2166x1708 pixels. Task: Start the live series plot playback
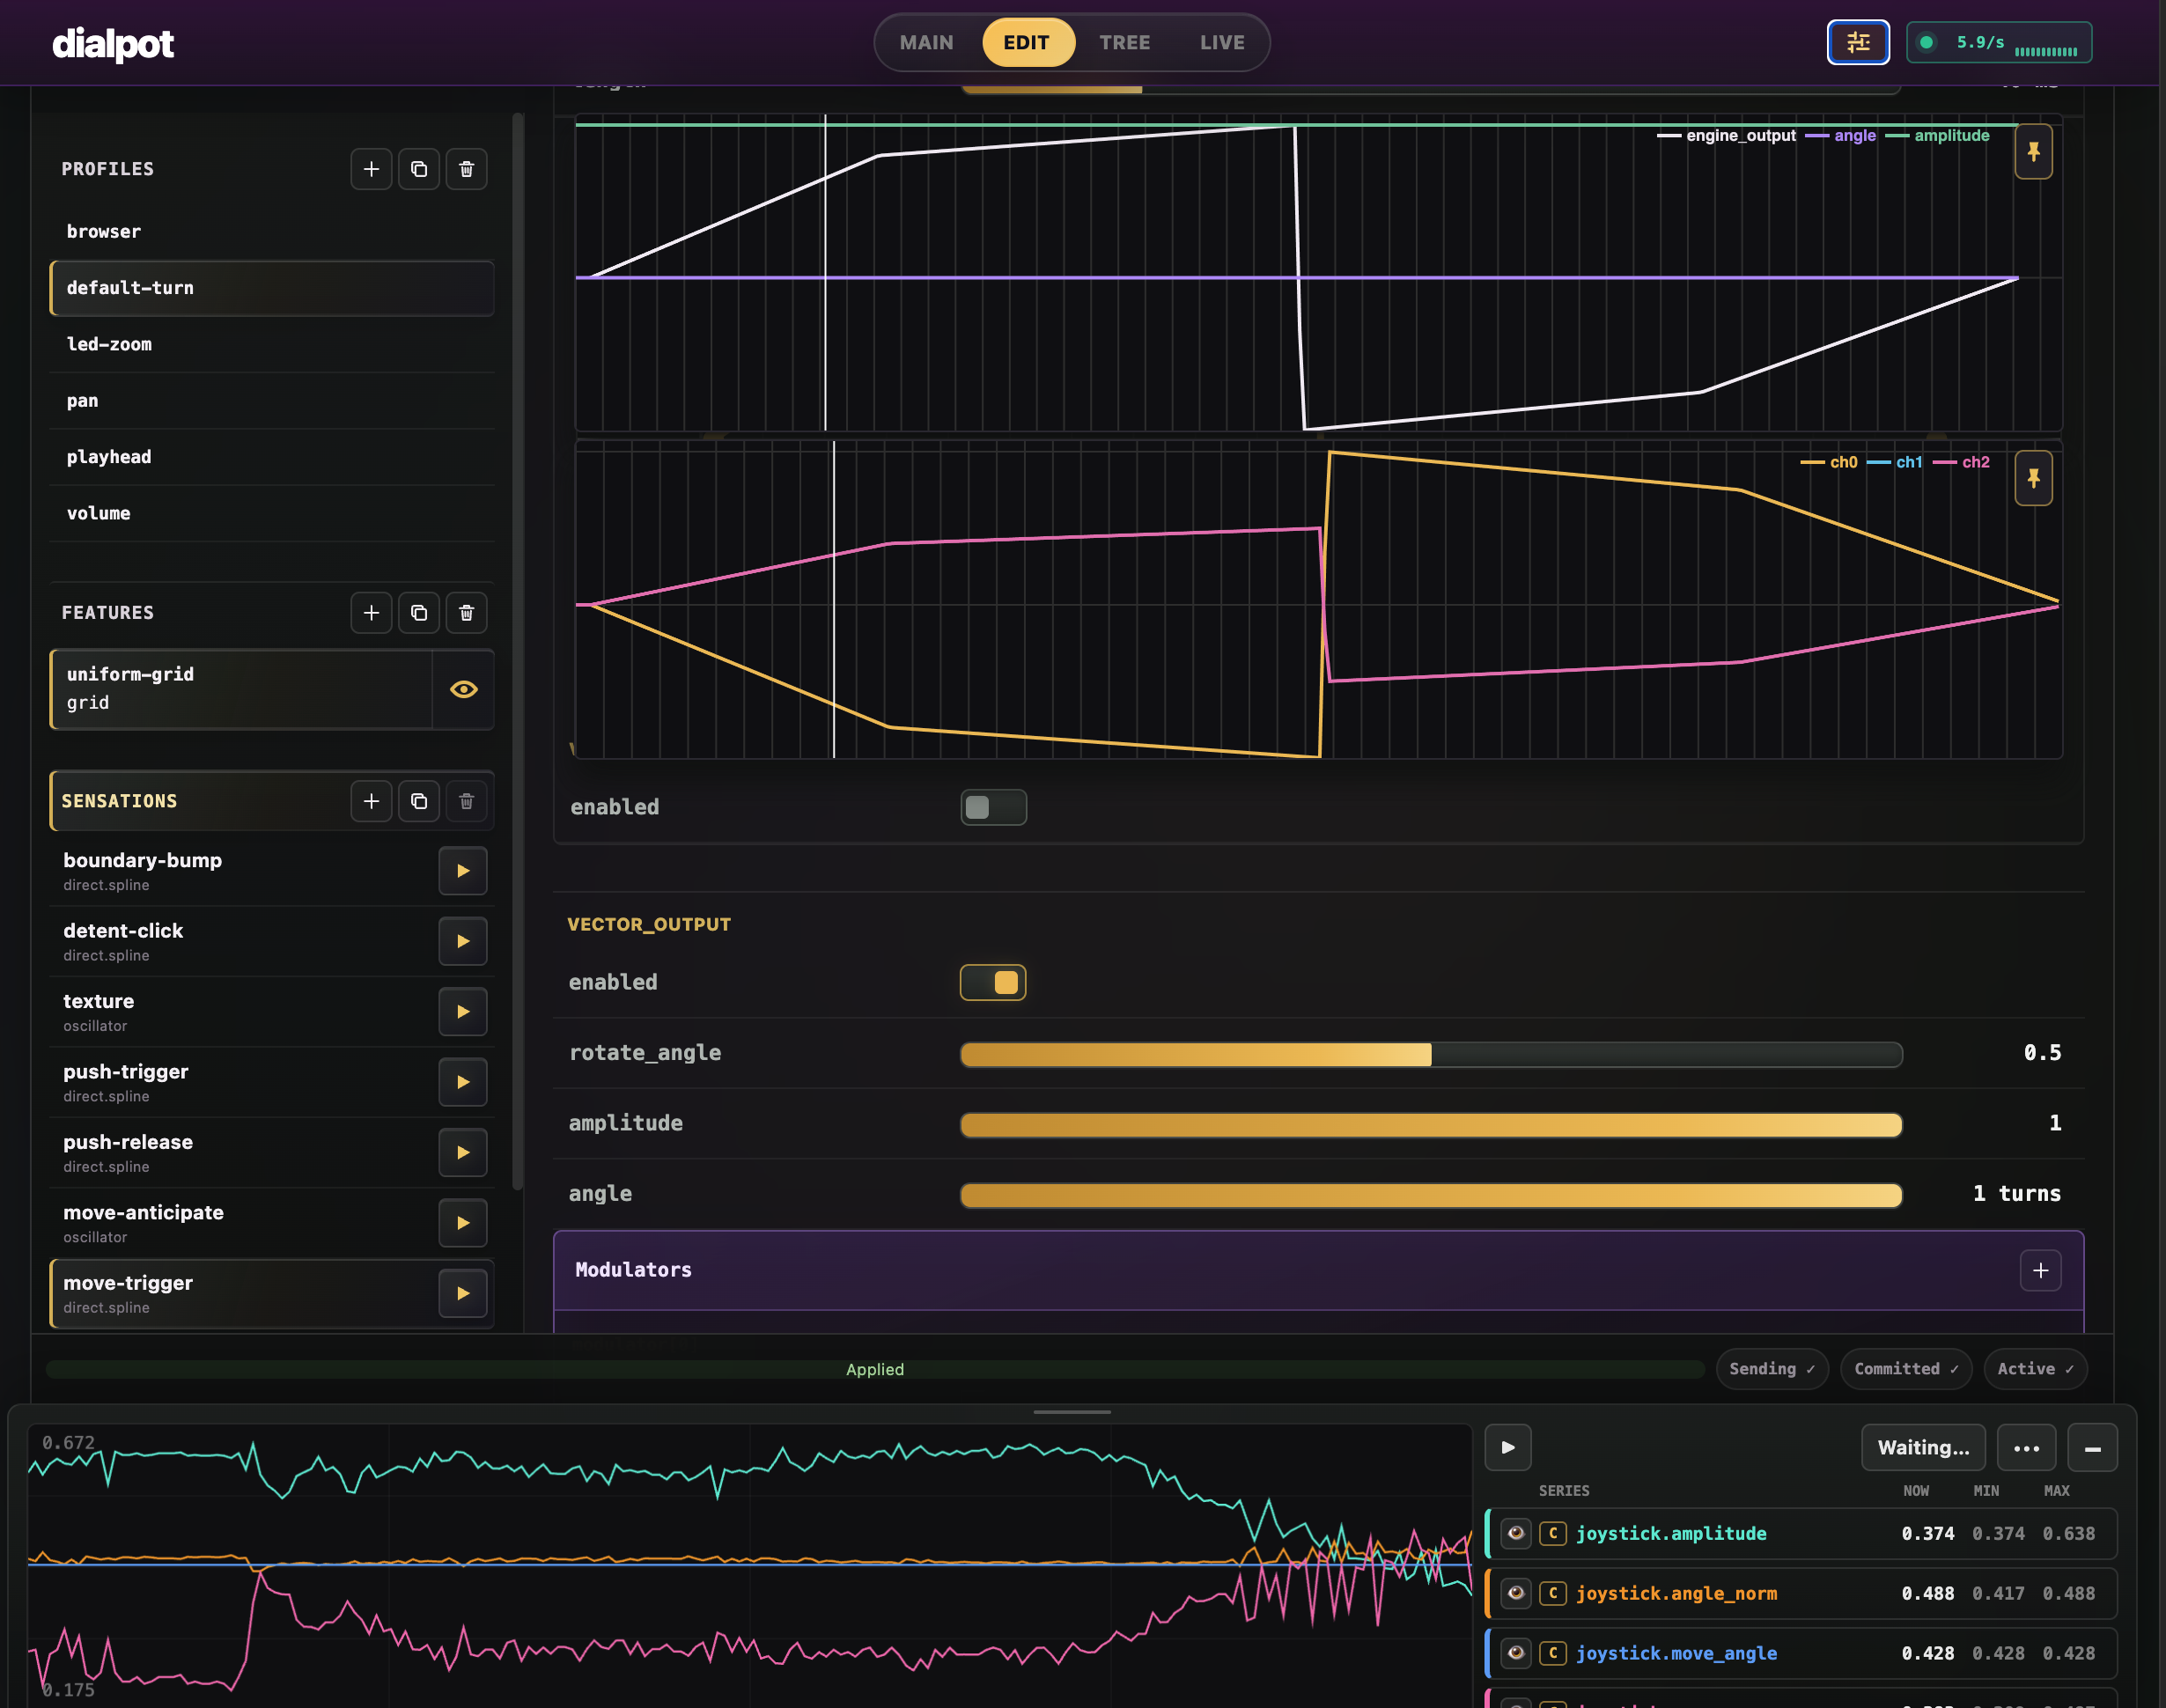coord(1508,1447)
